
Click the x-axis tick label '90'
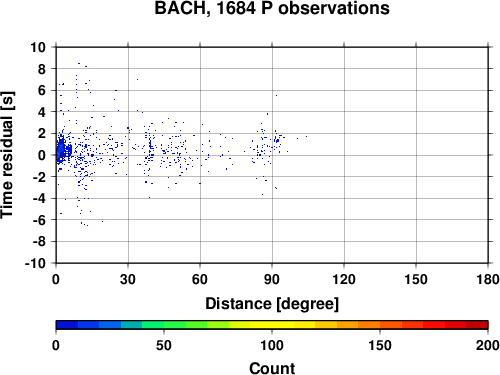(x=272, y=279)
